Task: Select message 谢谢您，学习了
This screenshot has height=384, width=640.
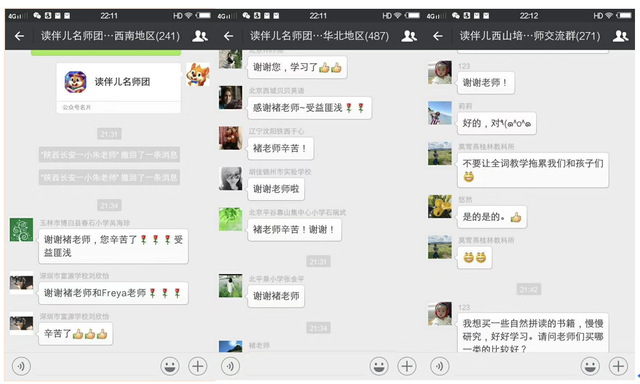Action: (x=297, y=67)
